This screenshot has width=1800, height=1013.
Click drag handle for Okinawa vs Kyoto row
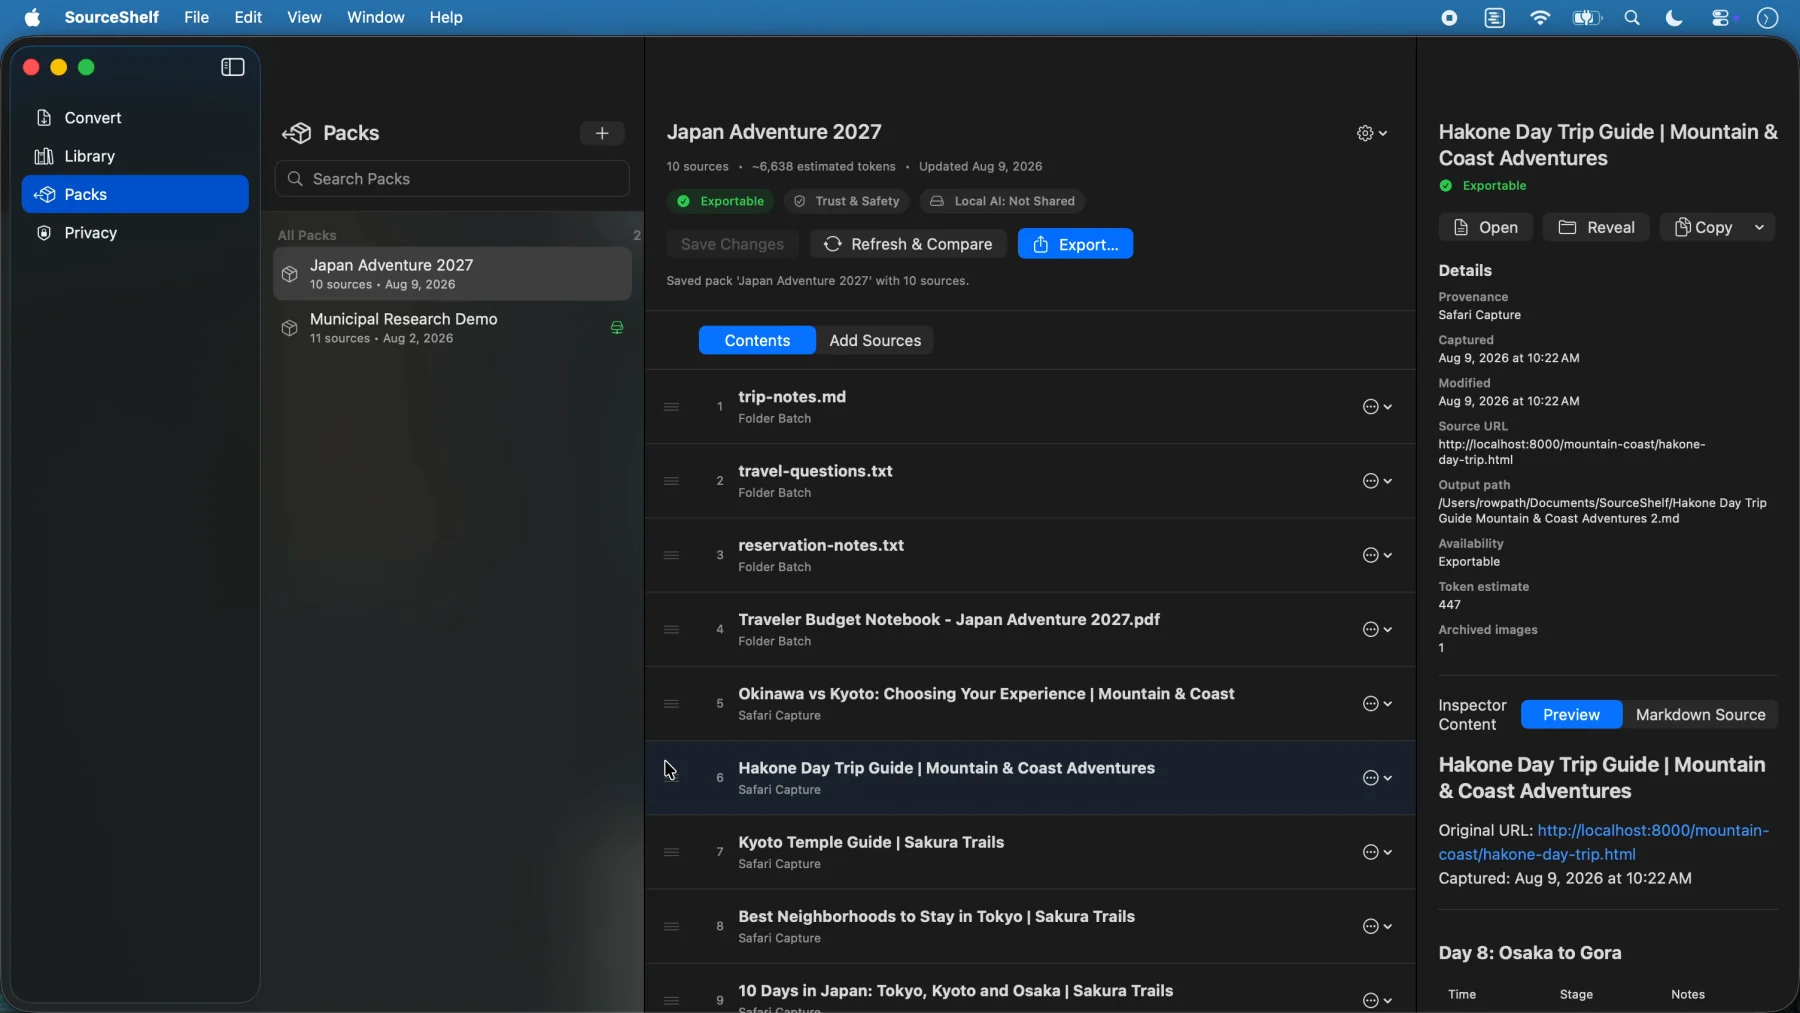tap(671, 704)
